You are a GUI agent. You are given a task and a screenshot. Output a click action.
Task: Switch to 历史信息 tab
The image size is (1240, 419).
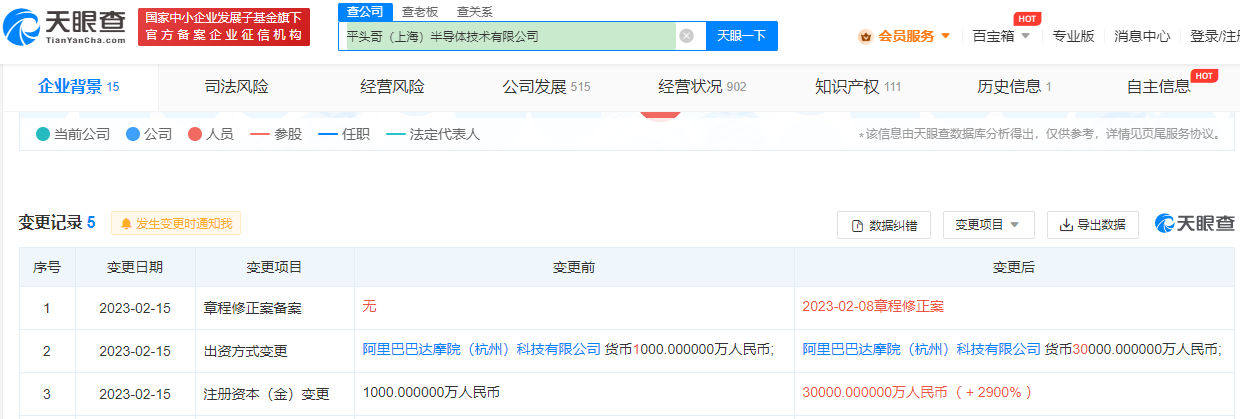pos(1014,87)
